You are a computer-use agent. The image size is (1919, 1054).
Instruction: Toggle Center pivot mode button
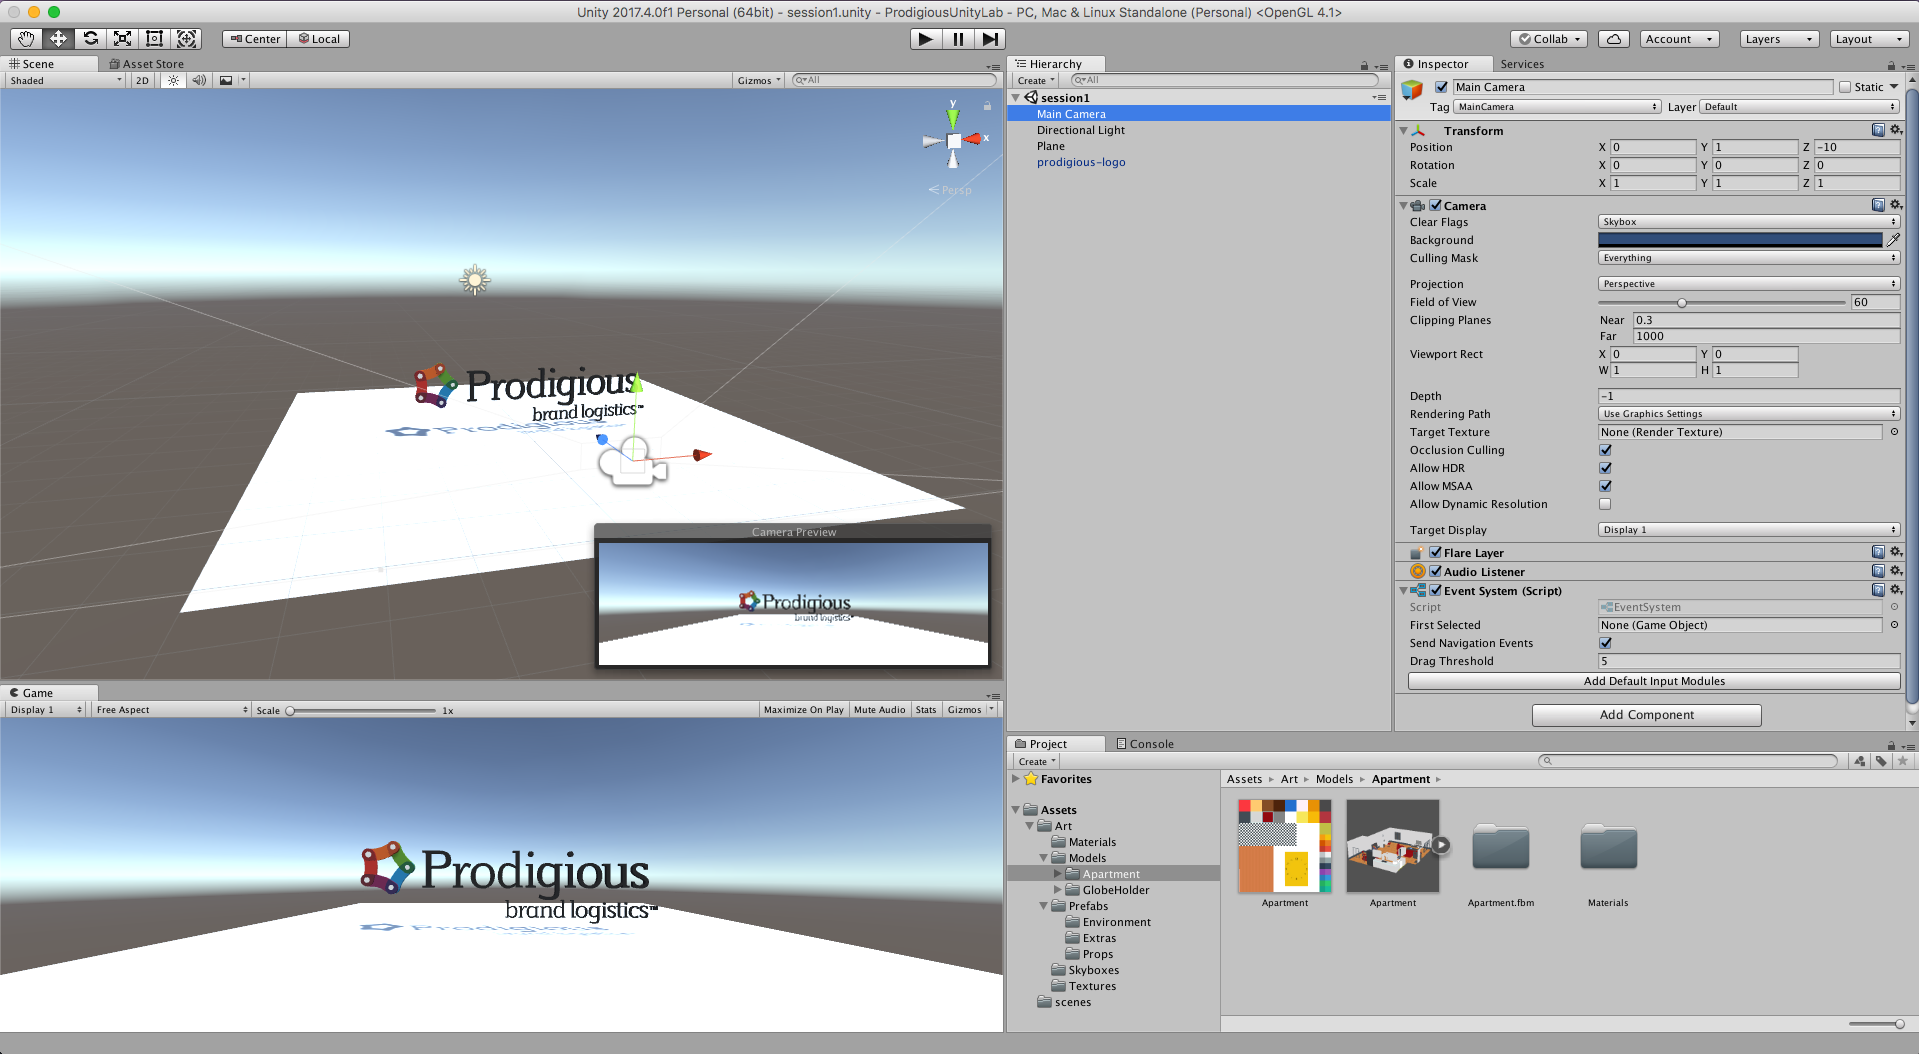(255, 39)
